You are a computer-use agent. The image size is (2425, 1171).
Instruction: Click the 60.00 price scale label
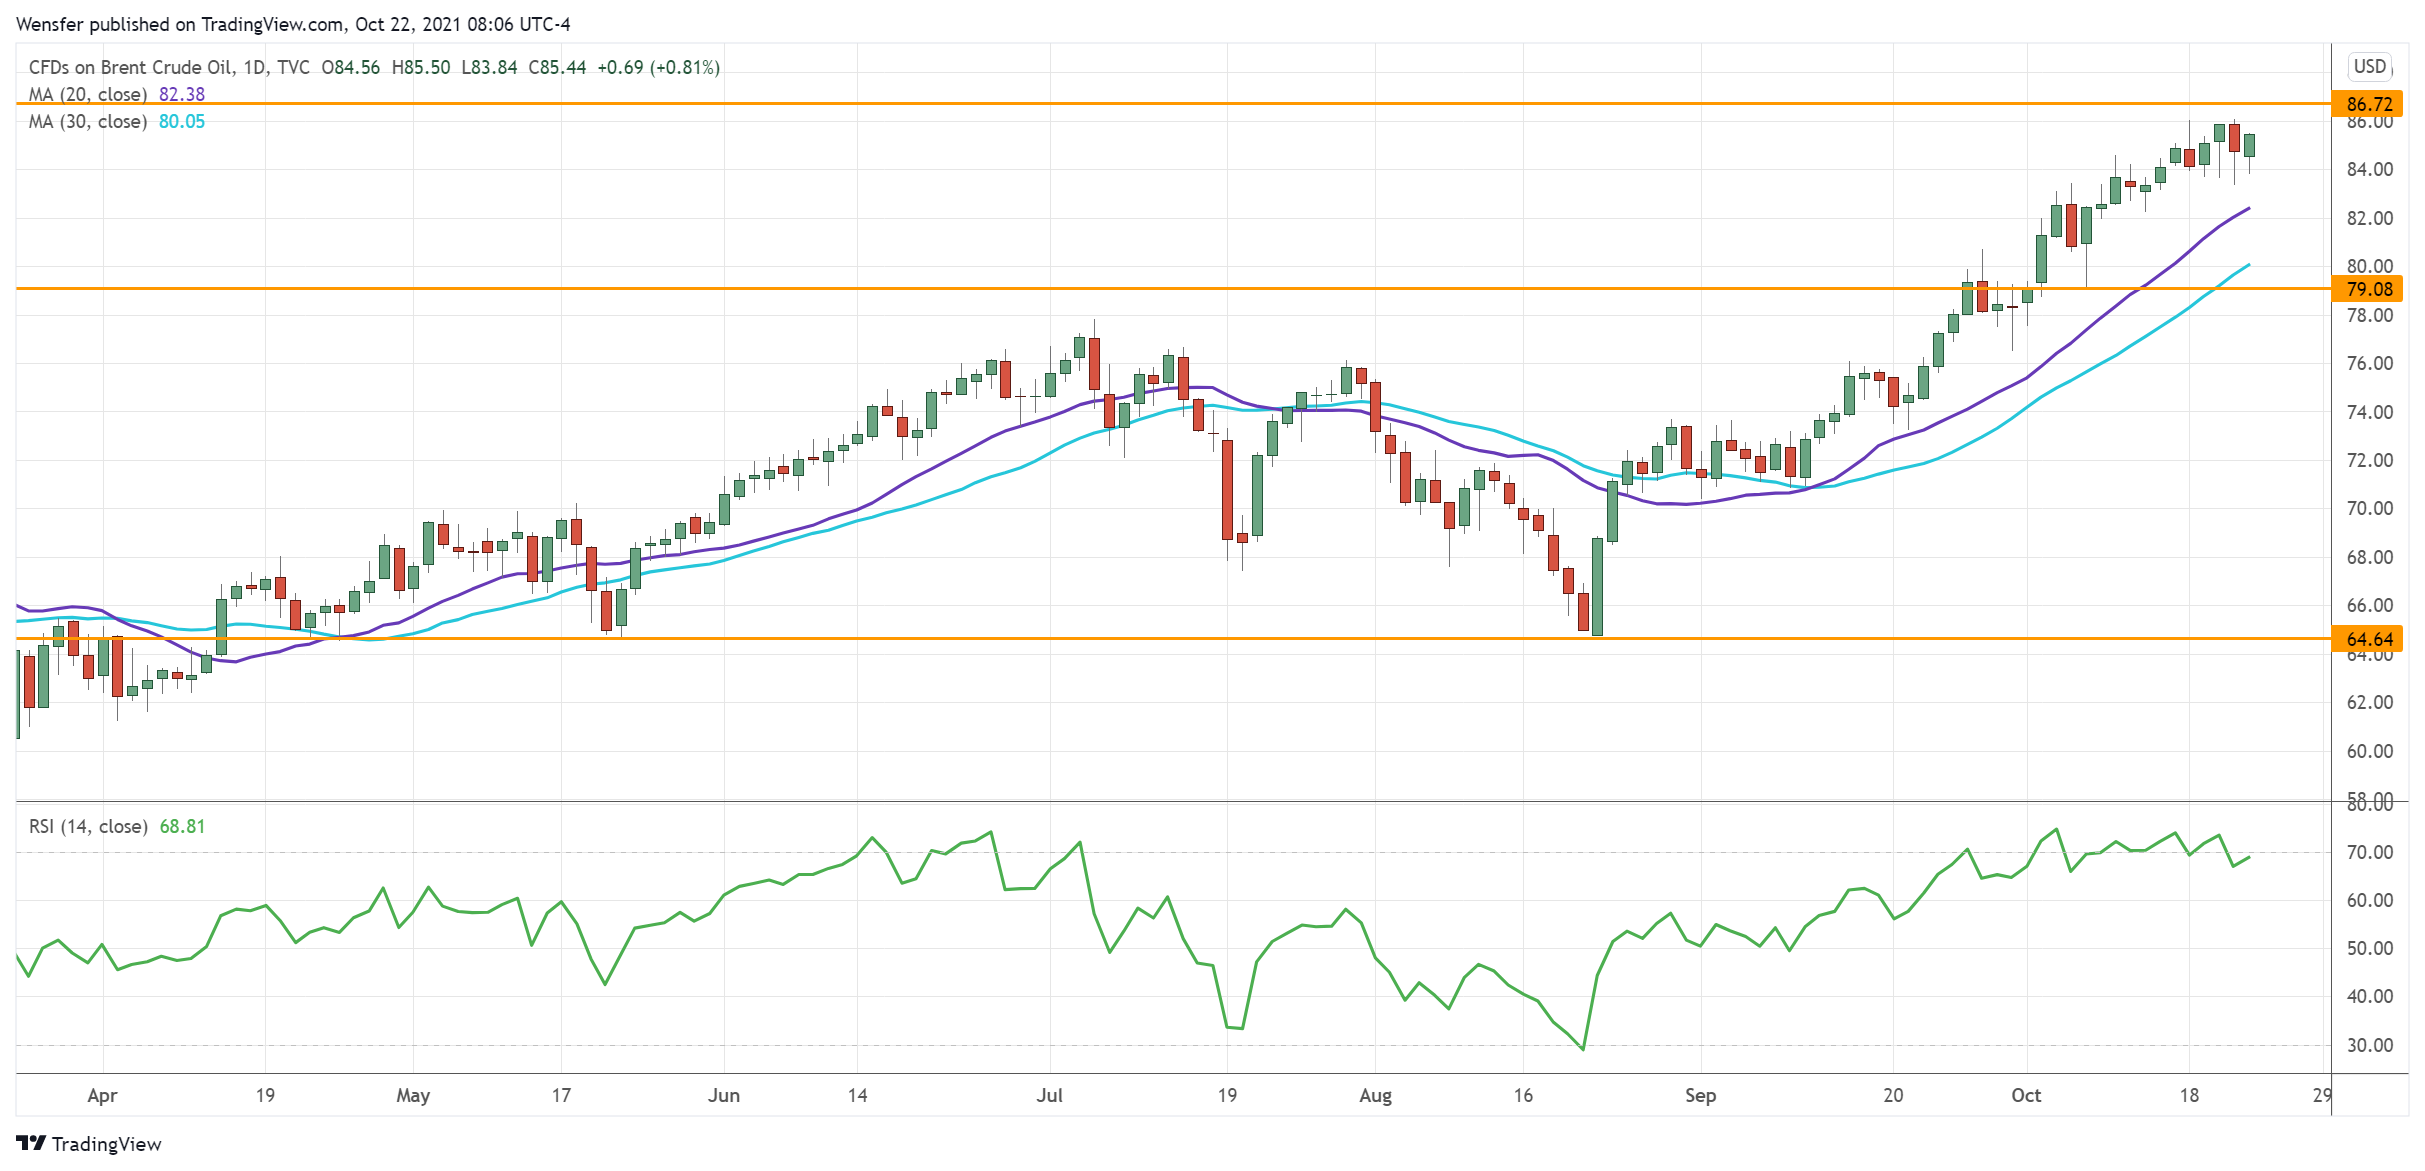2369,751
